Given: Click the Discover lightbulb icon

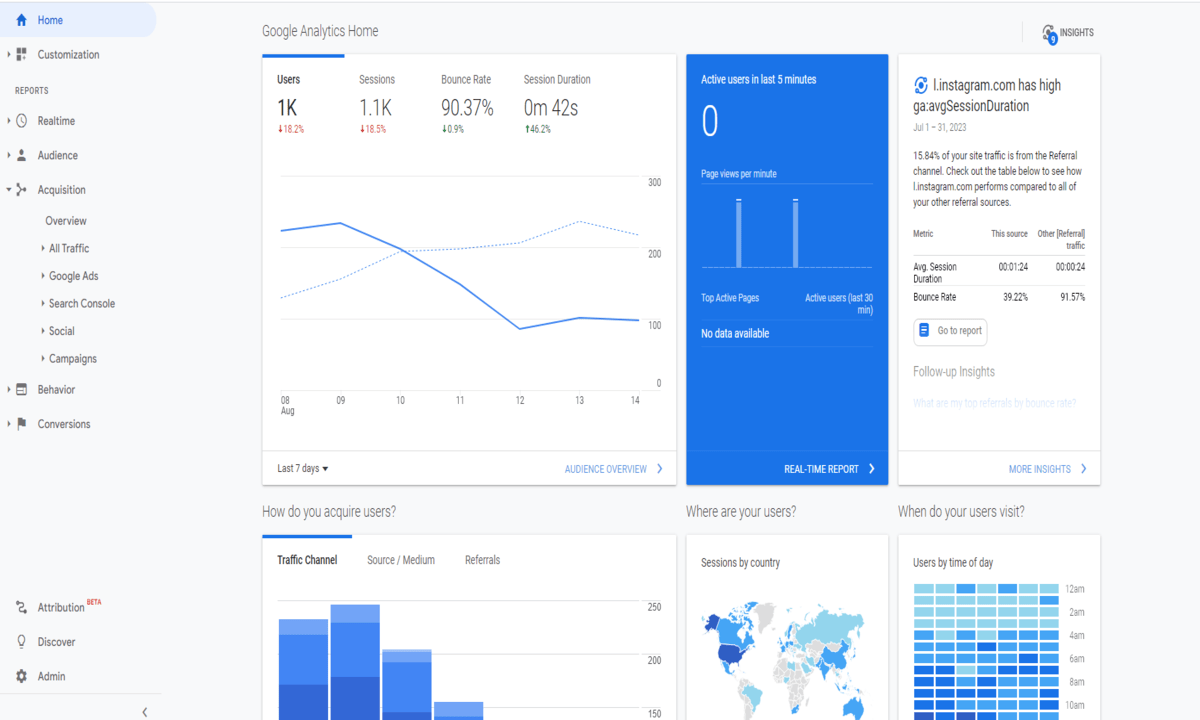Looking at the screenshot, I should [22, 642].
